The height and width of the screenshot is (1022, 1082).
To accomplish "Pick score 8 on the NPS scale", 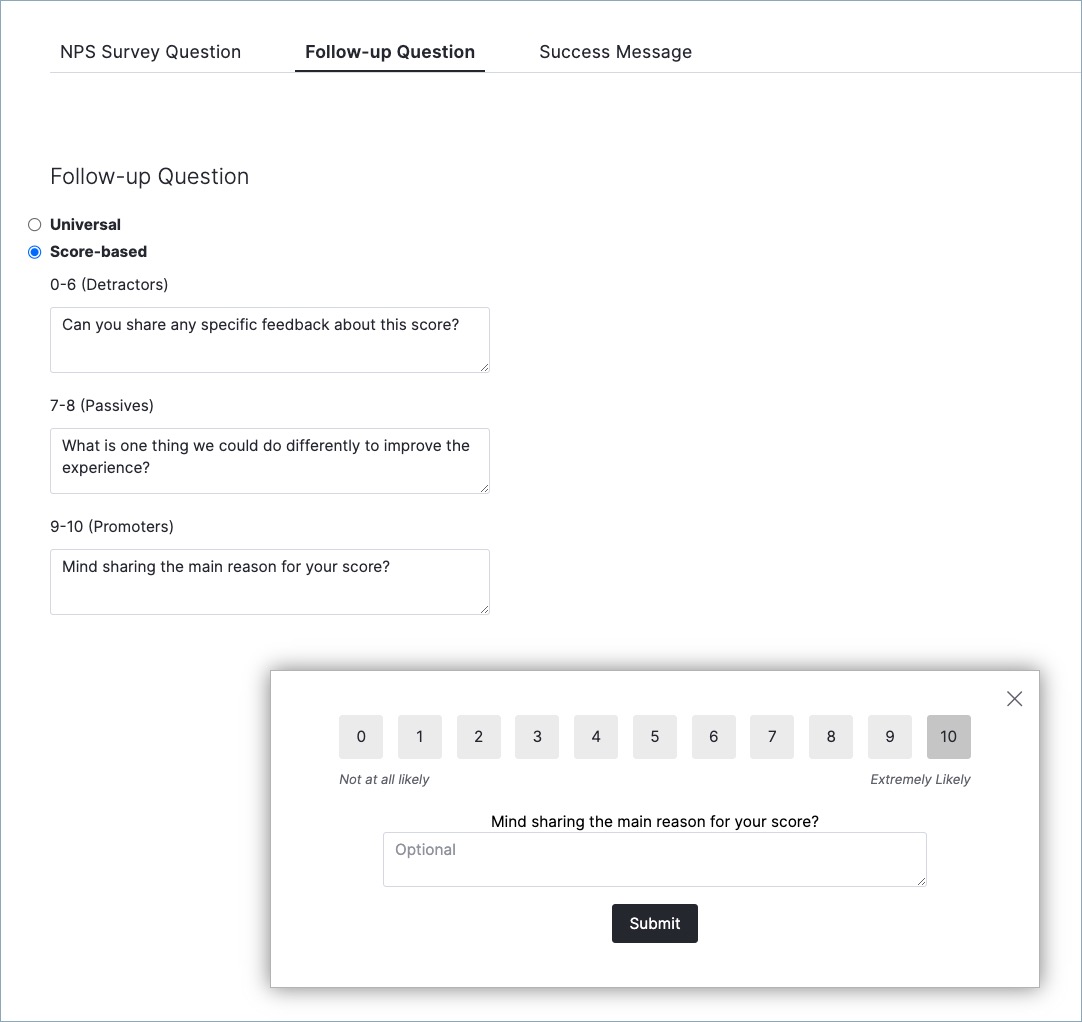I will (831, 737).
